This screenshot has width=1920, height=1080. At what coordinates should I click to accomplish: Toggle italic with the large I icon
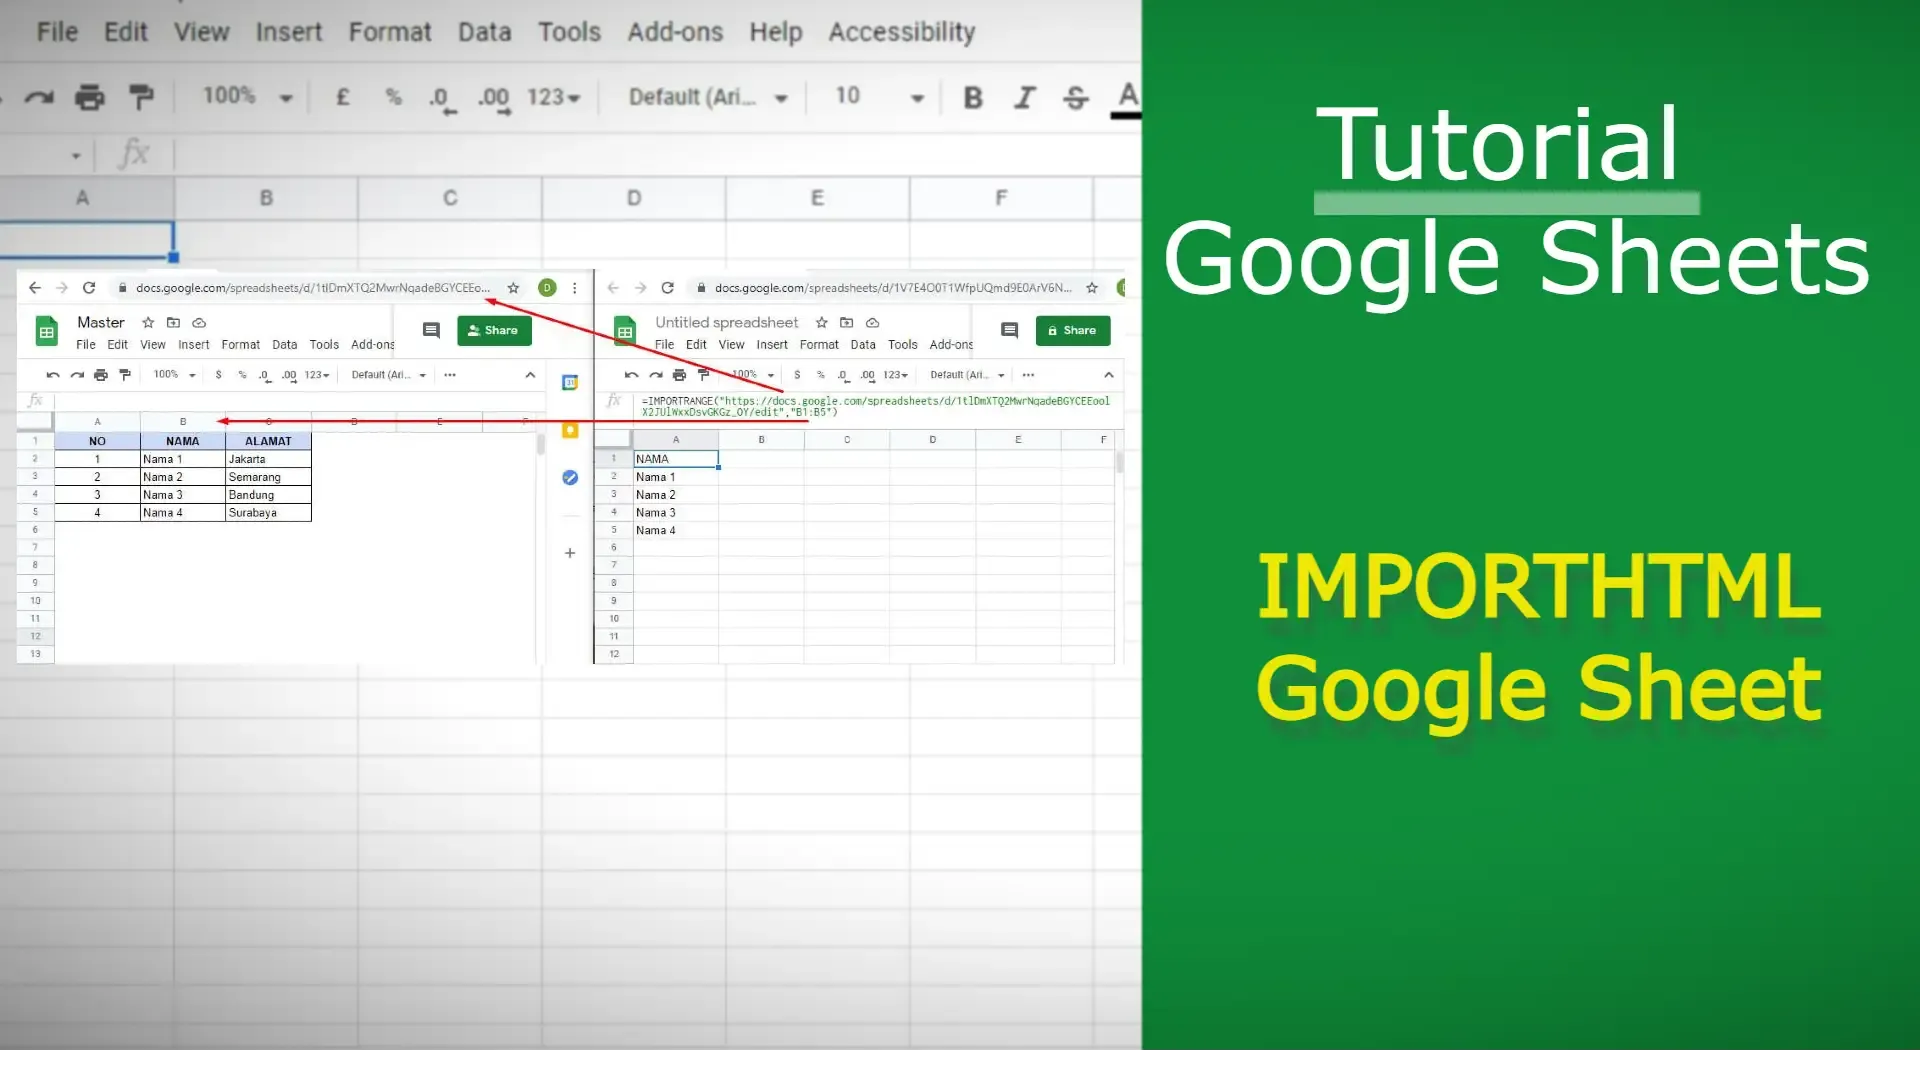click(1024, 97)
